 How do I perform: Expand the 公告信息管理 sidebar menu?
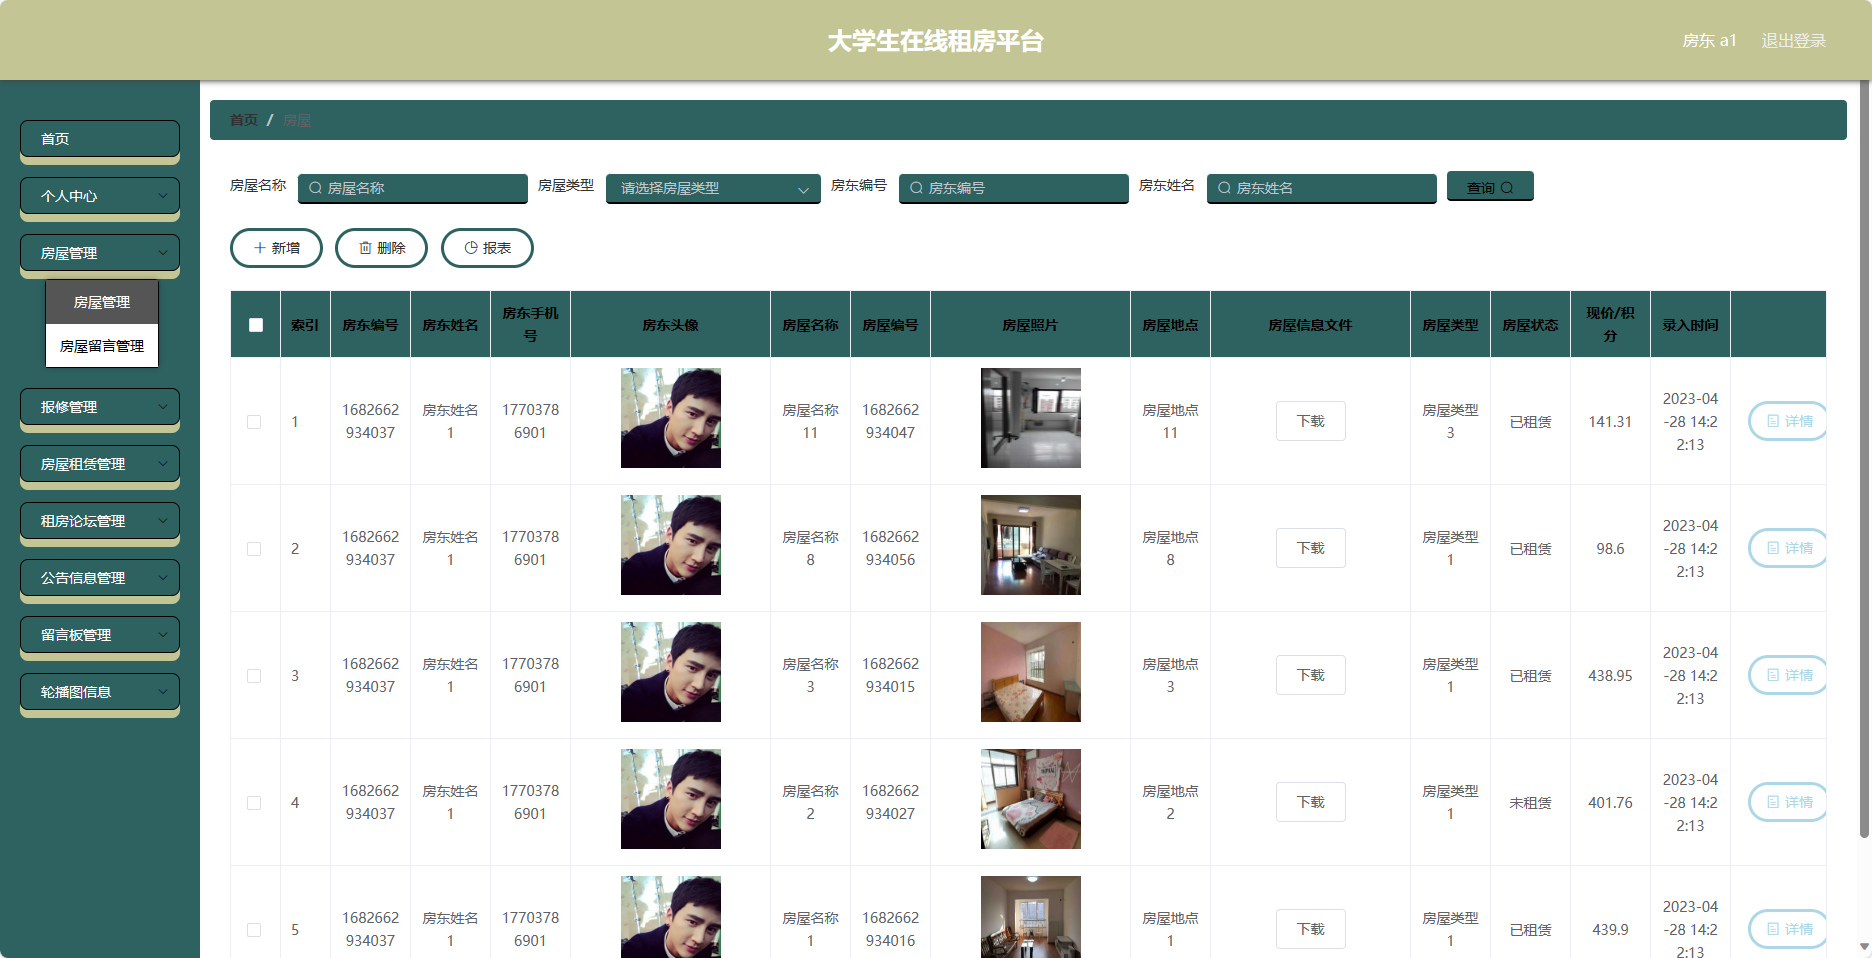tap(100, 578)
